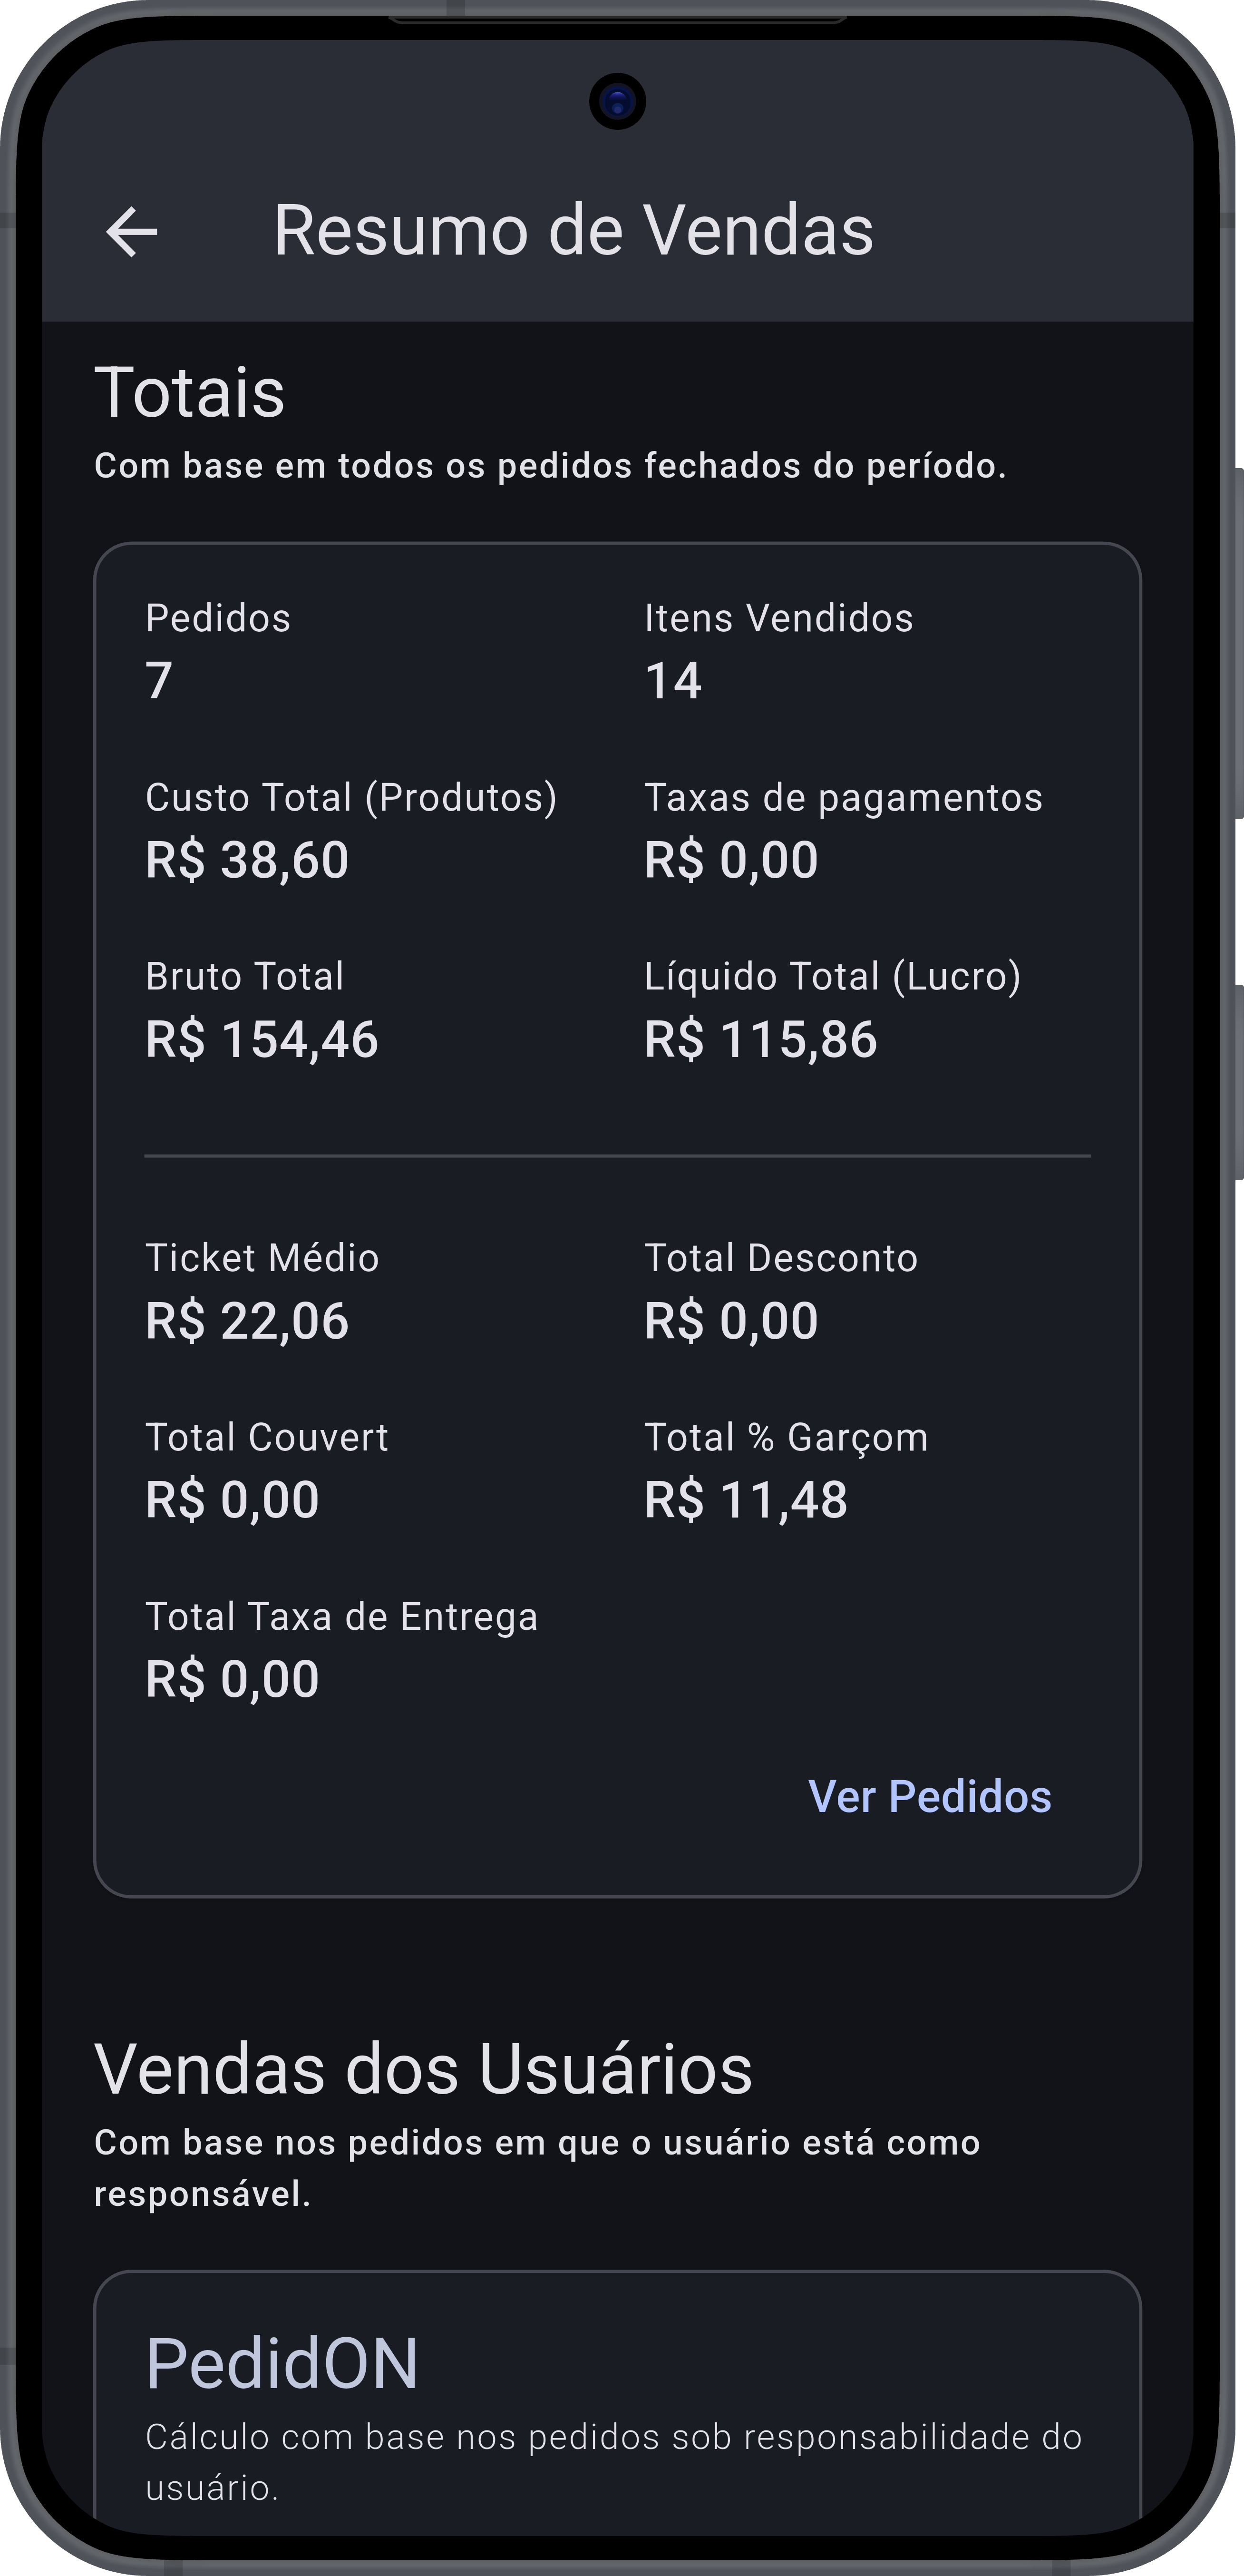Screen dimensions: 1244x2576
Task: Tap the Total Desconto amount
Action: tap(731, 1321)
